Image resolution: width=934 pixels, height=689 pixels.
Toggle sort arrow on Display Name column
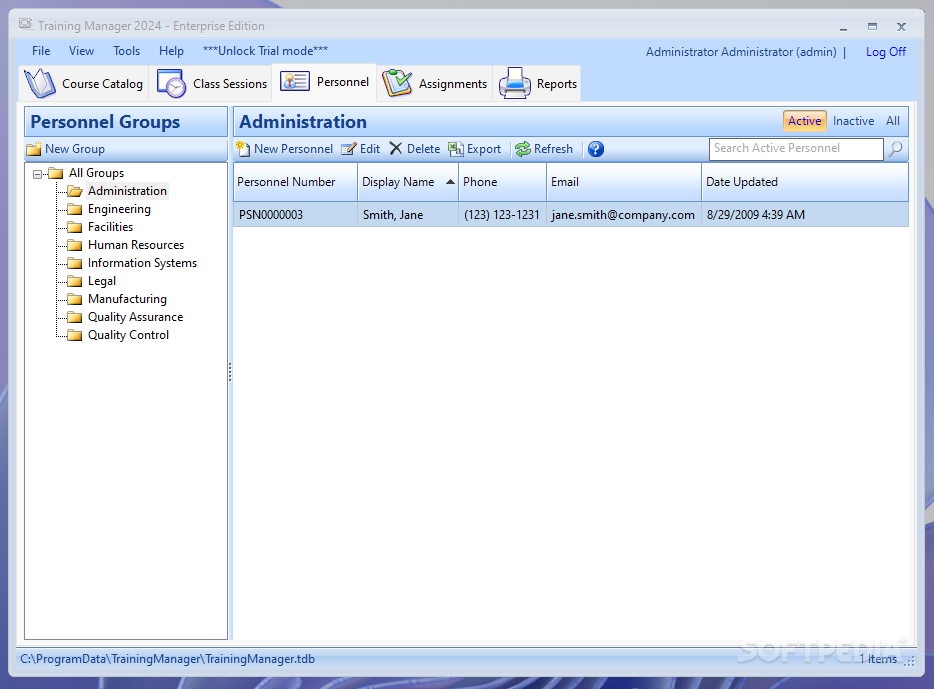coord(450,182)
